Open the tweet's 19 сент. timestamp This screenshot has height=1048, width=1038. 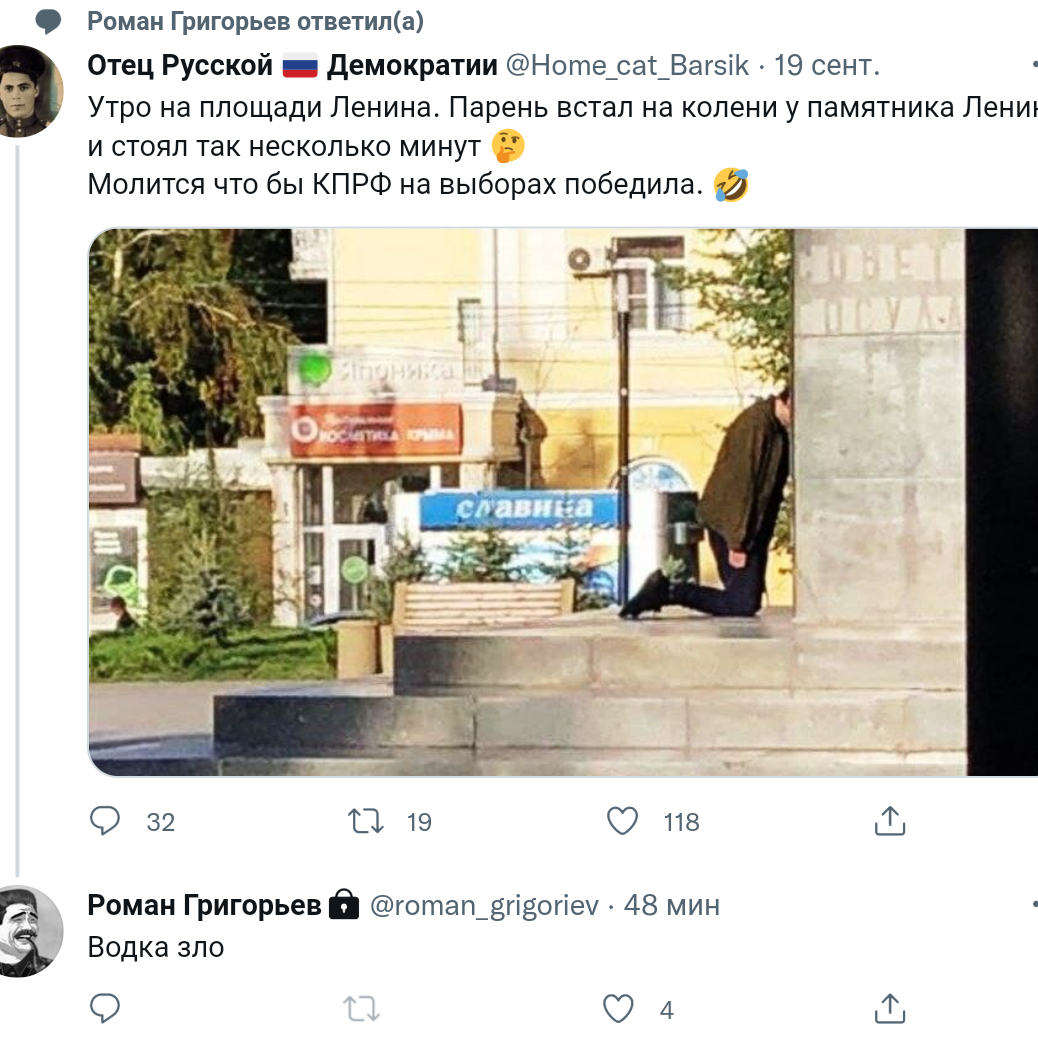click(x=827, y=66)
